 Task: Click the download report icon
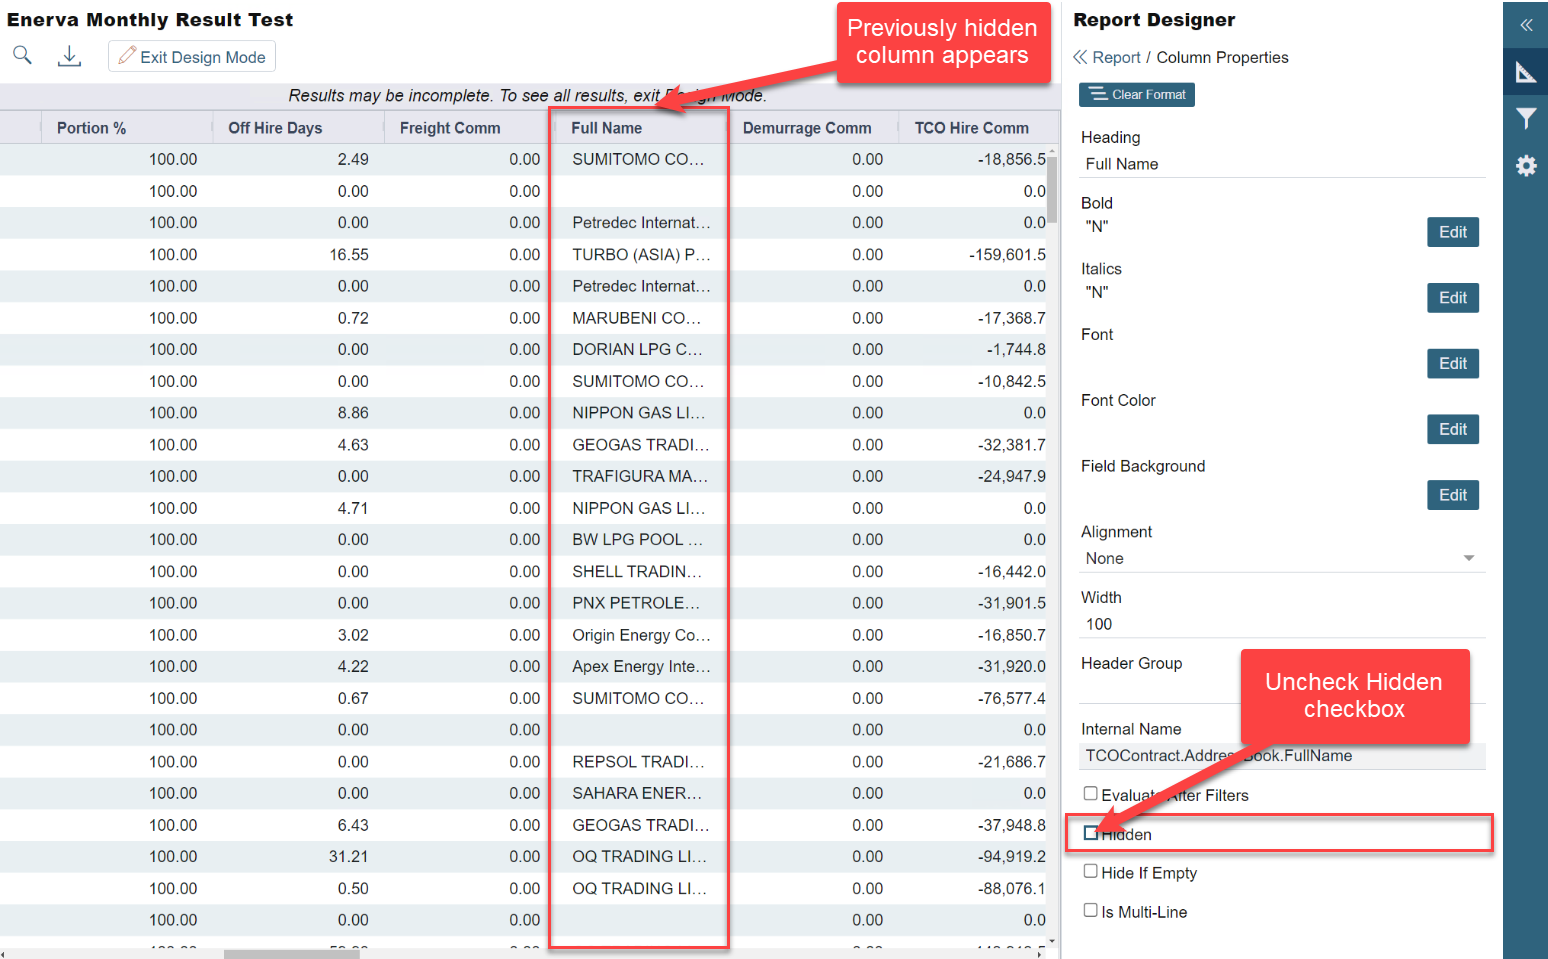tap(69, 56)
